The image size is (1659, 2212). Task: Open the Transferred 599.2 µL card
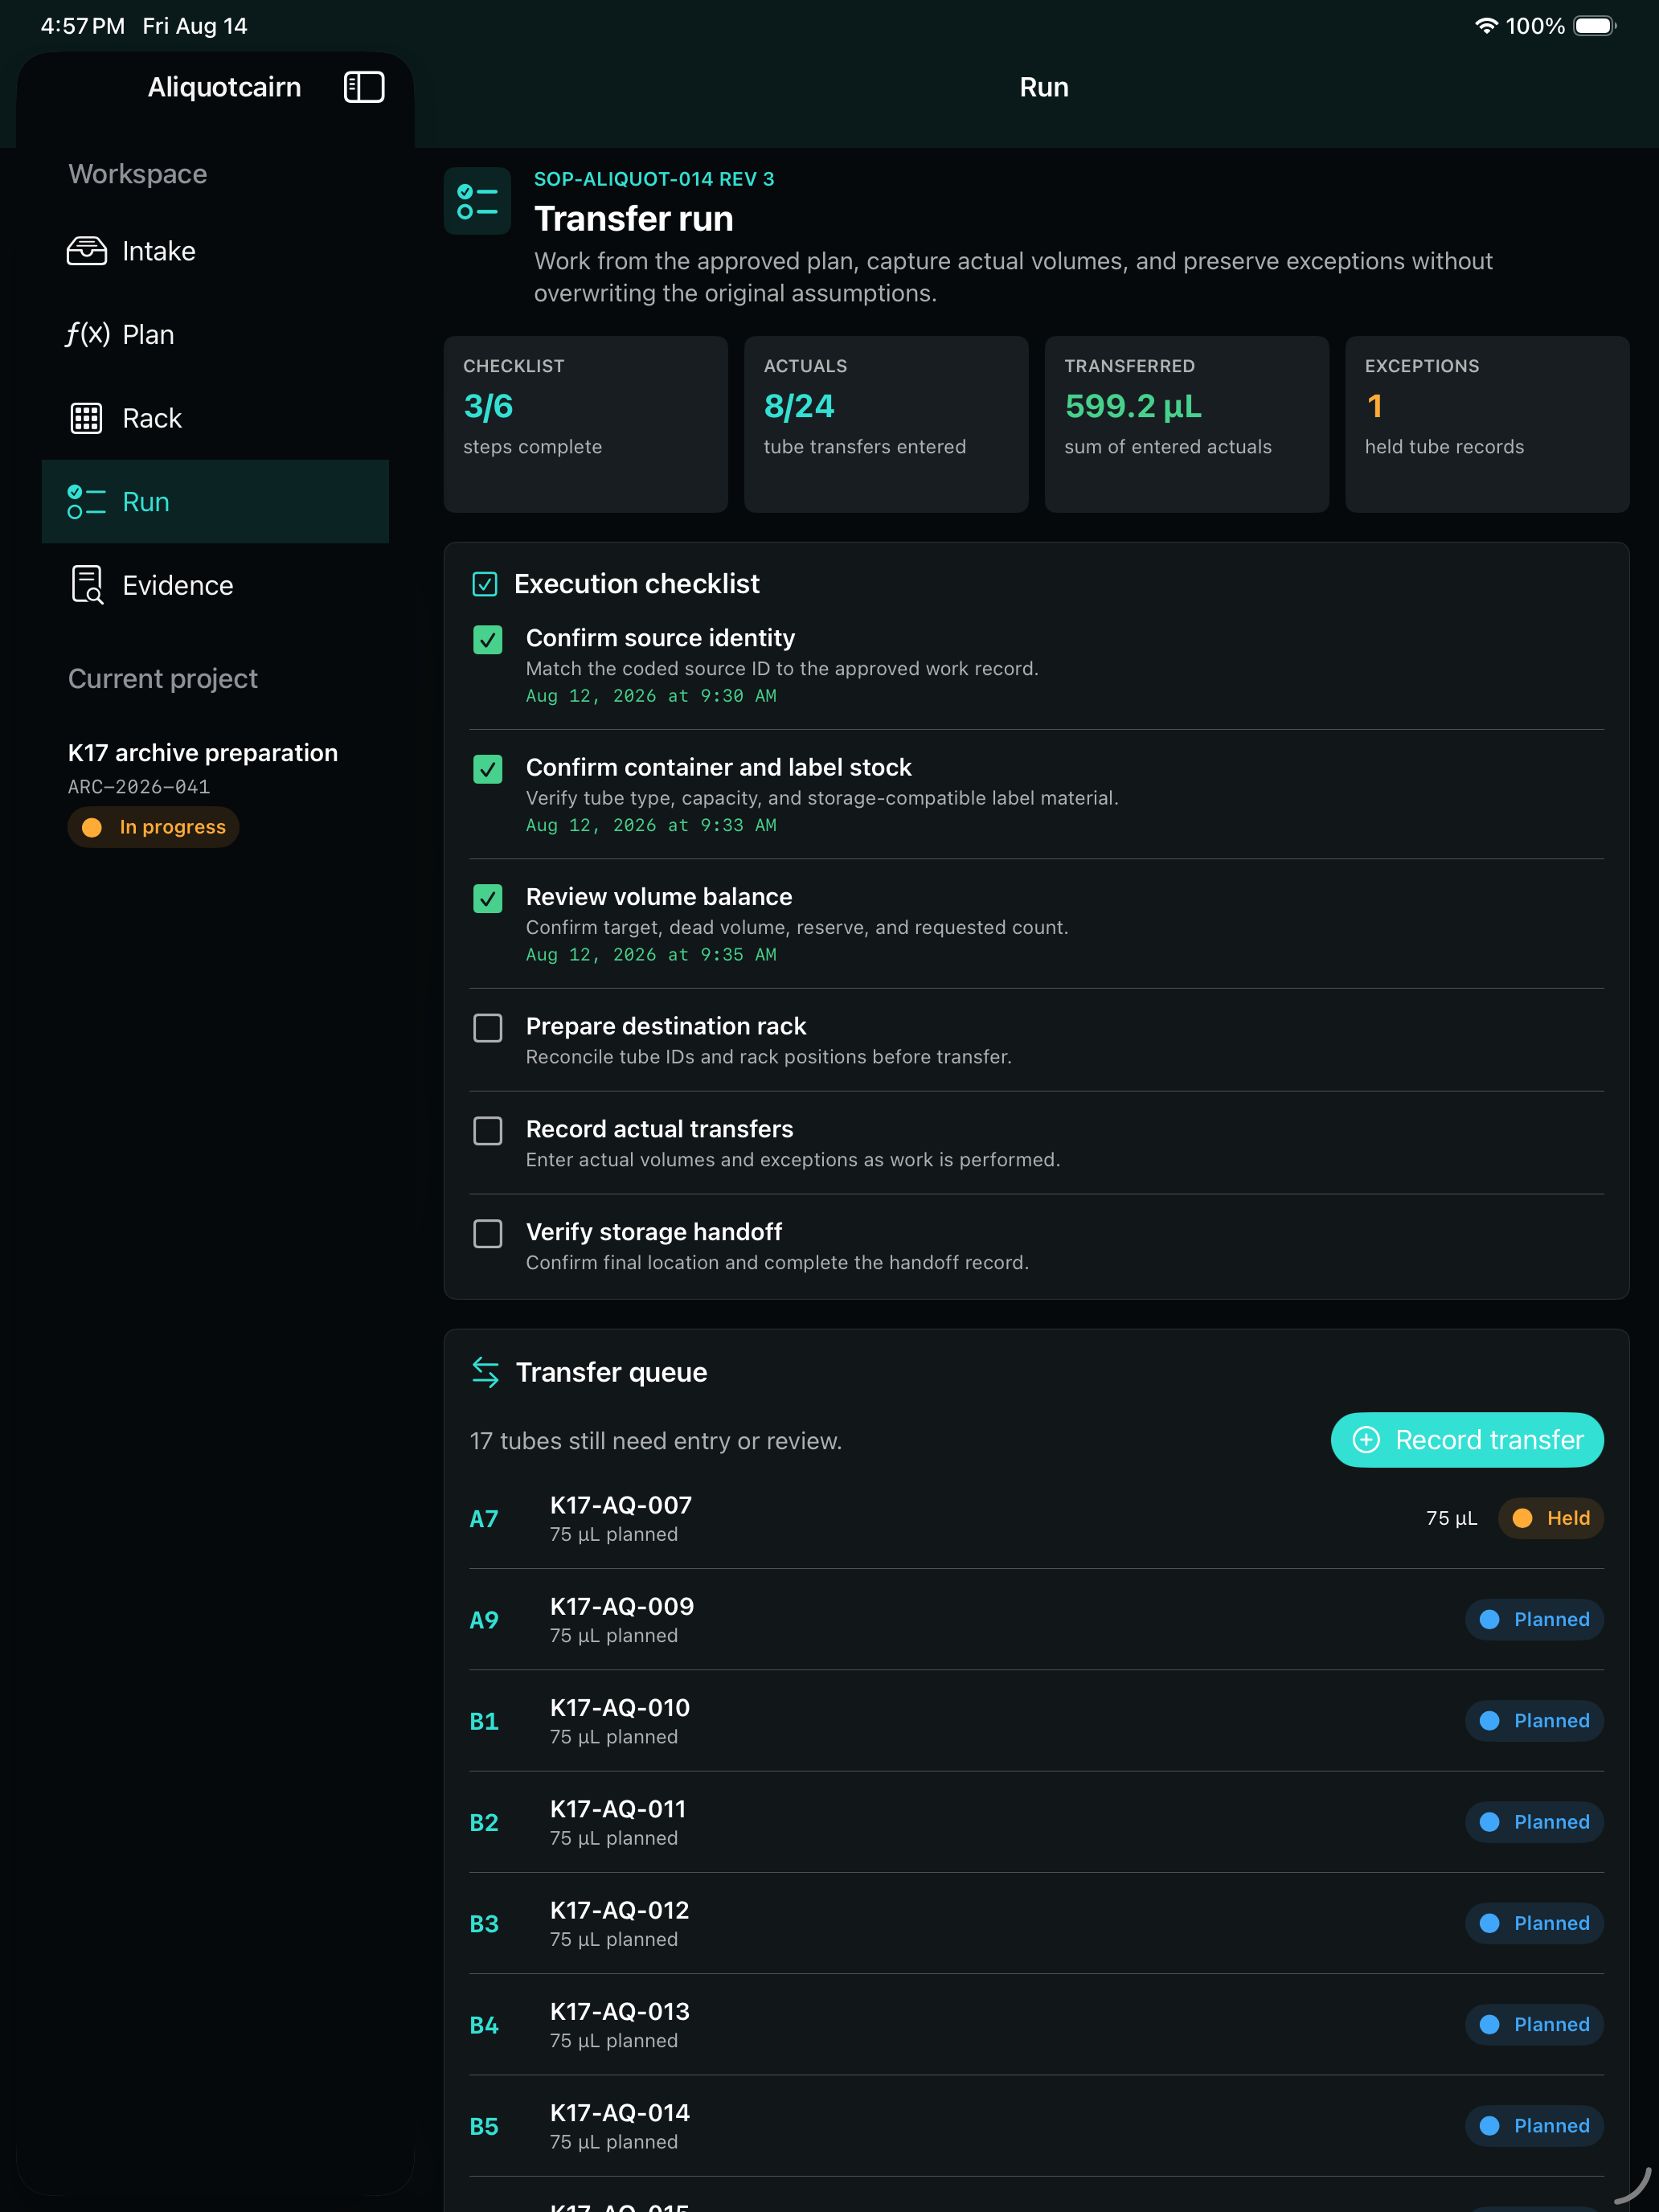[1187, 424]
